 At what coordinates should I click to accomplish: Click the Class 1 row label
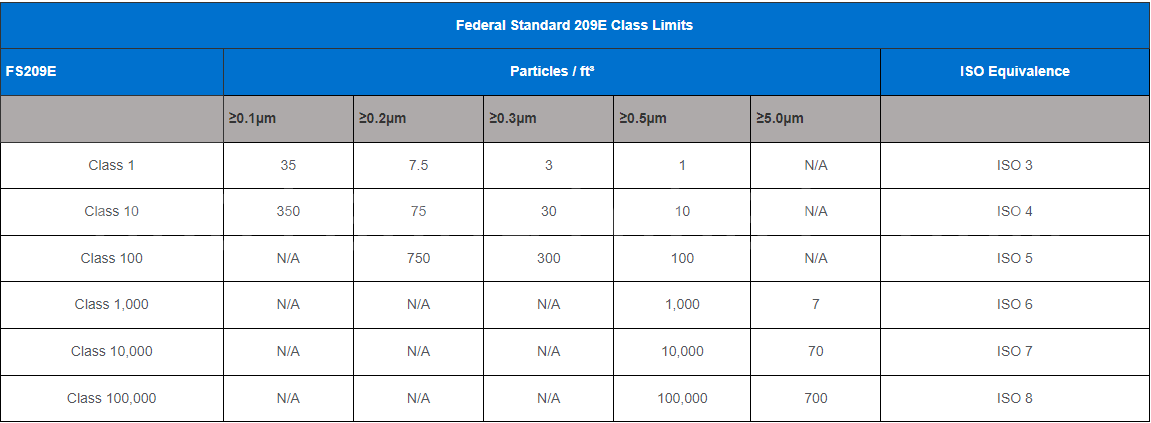(x=111, y=166)
